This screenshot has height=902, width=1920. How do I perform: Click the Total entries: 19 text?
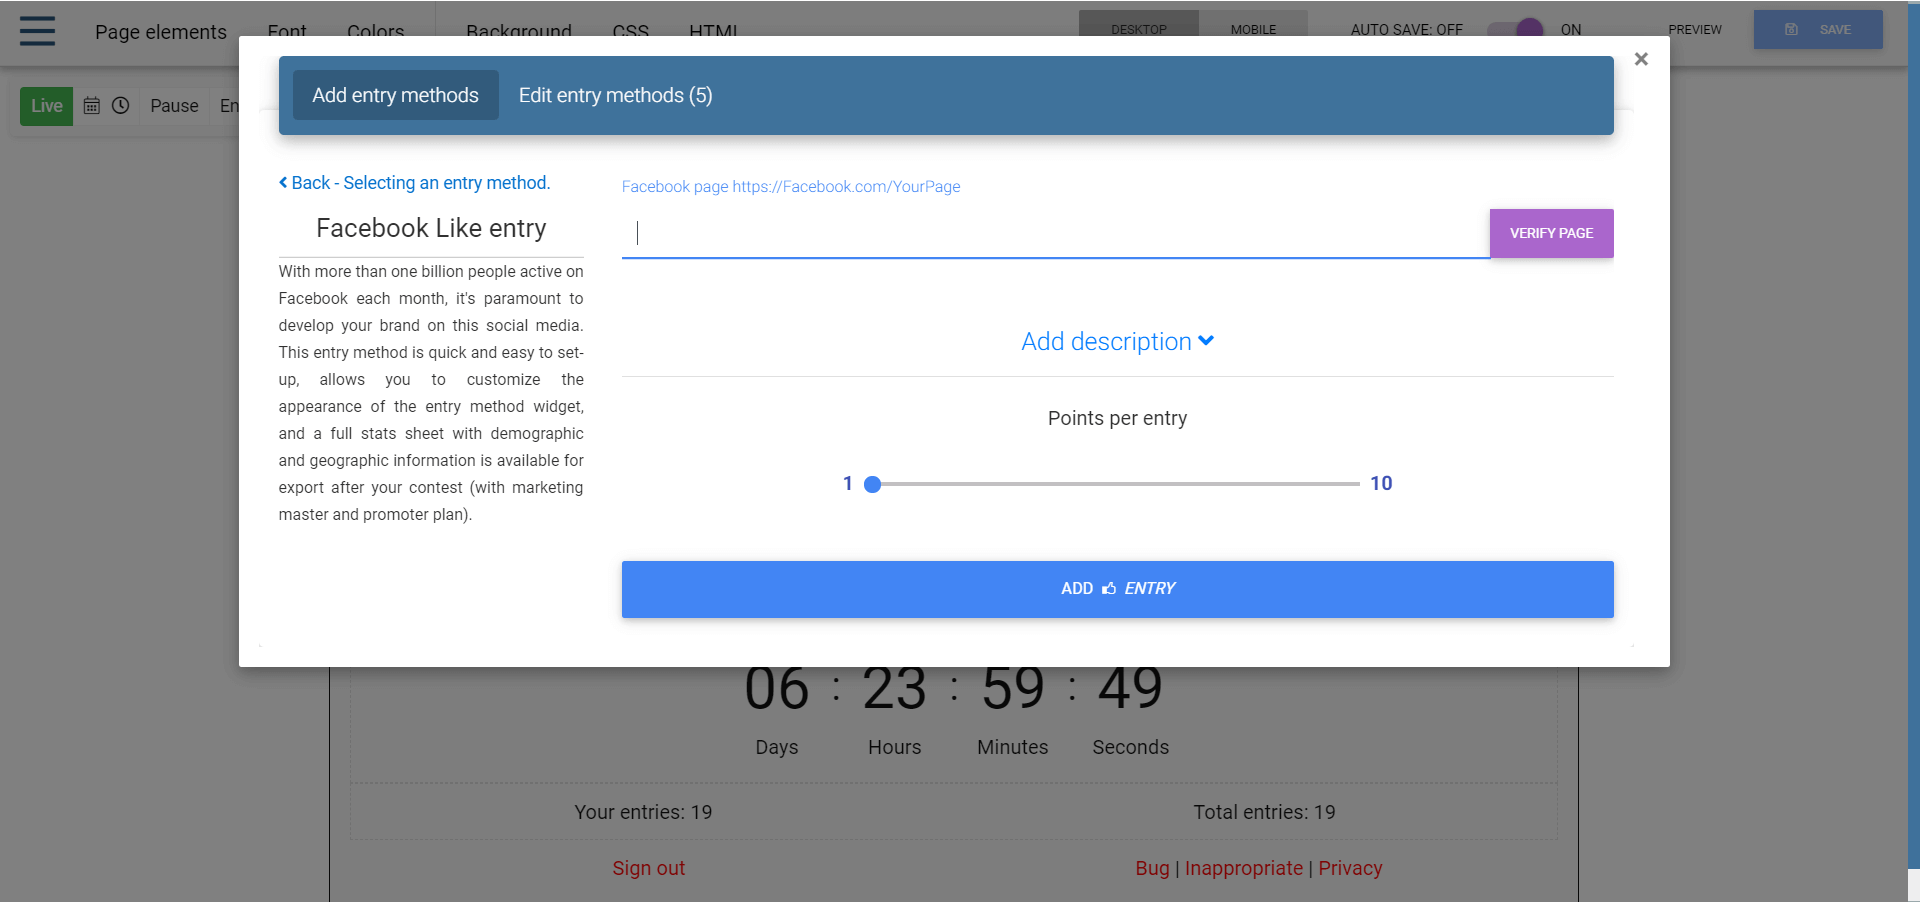[x=1264, y=812]
